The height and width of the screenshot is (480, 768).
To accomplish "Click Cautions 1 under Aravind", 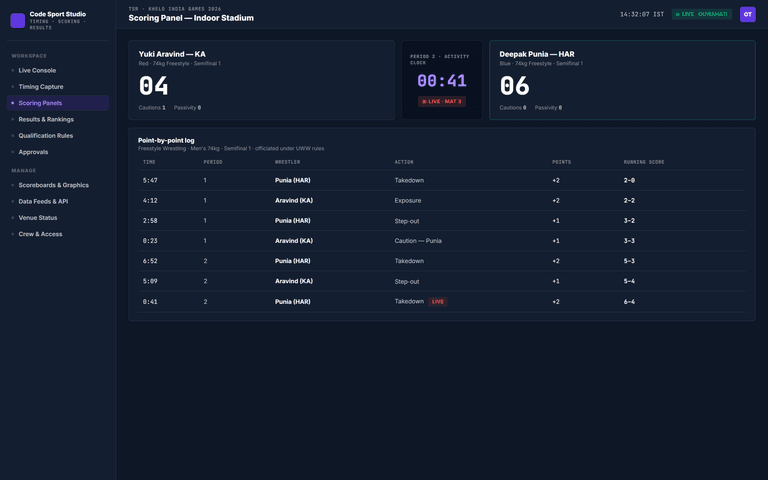I will point(152,108).
